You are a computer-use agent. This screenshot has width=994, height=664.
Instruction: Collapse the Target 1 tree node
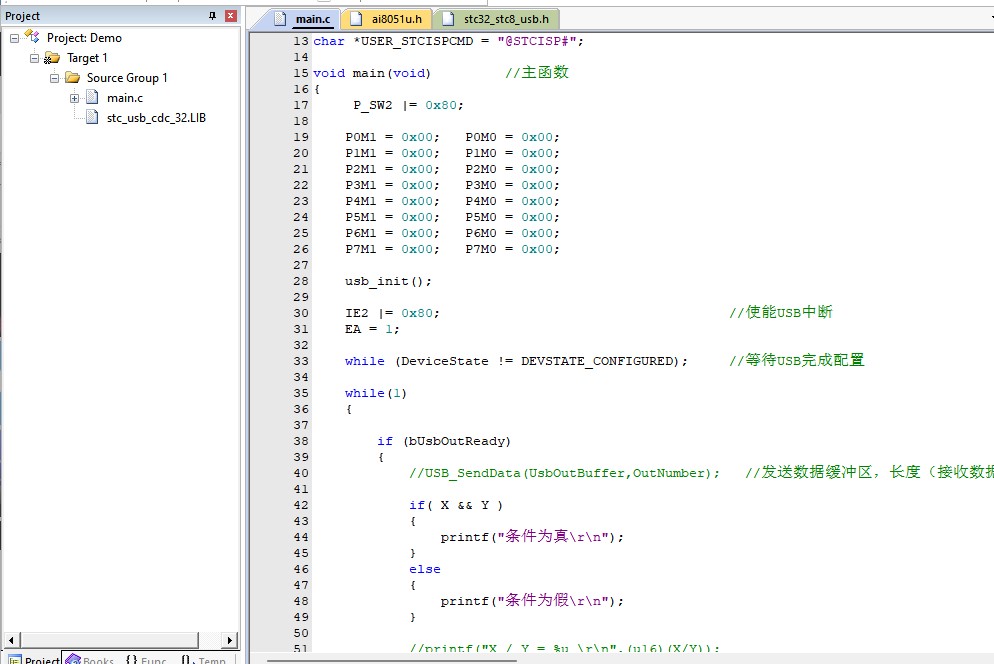click(35, 58)
